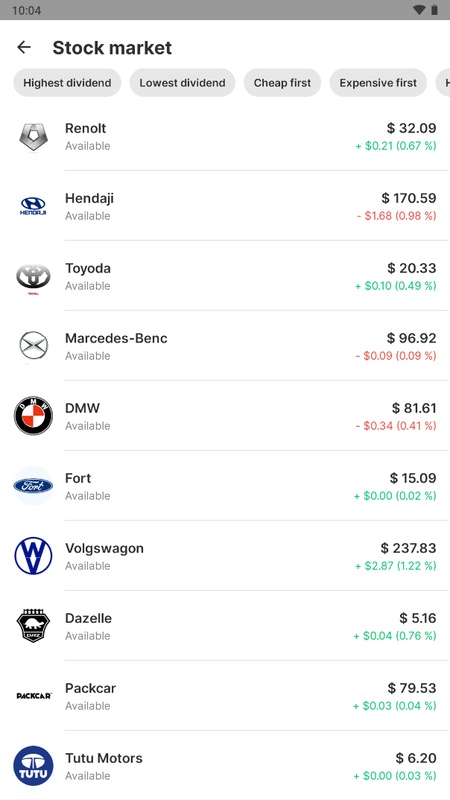Open the Renolt stock logo
Image resolution: width=450 pixels, height=800 pixels.
click(x=33, y=137)
